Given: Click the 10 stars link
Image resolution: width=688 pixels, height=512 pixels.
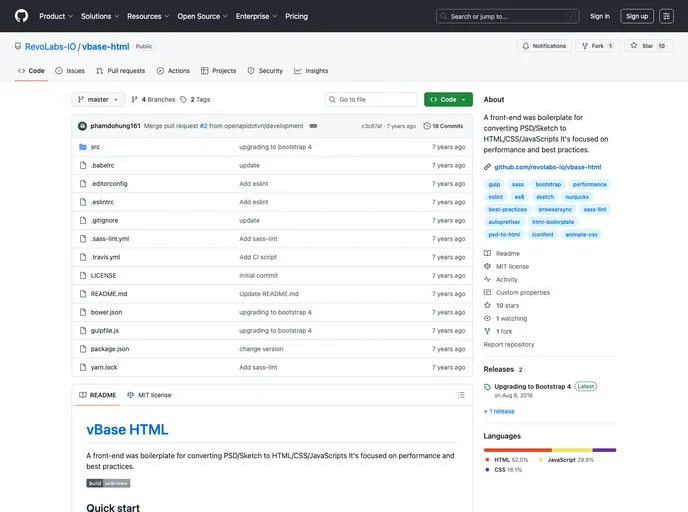Looking at the screenshot, I should 502,305.
